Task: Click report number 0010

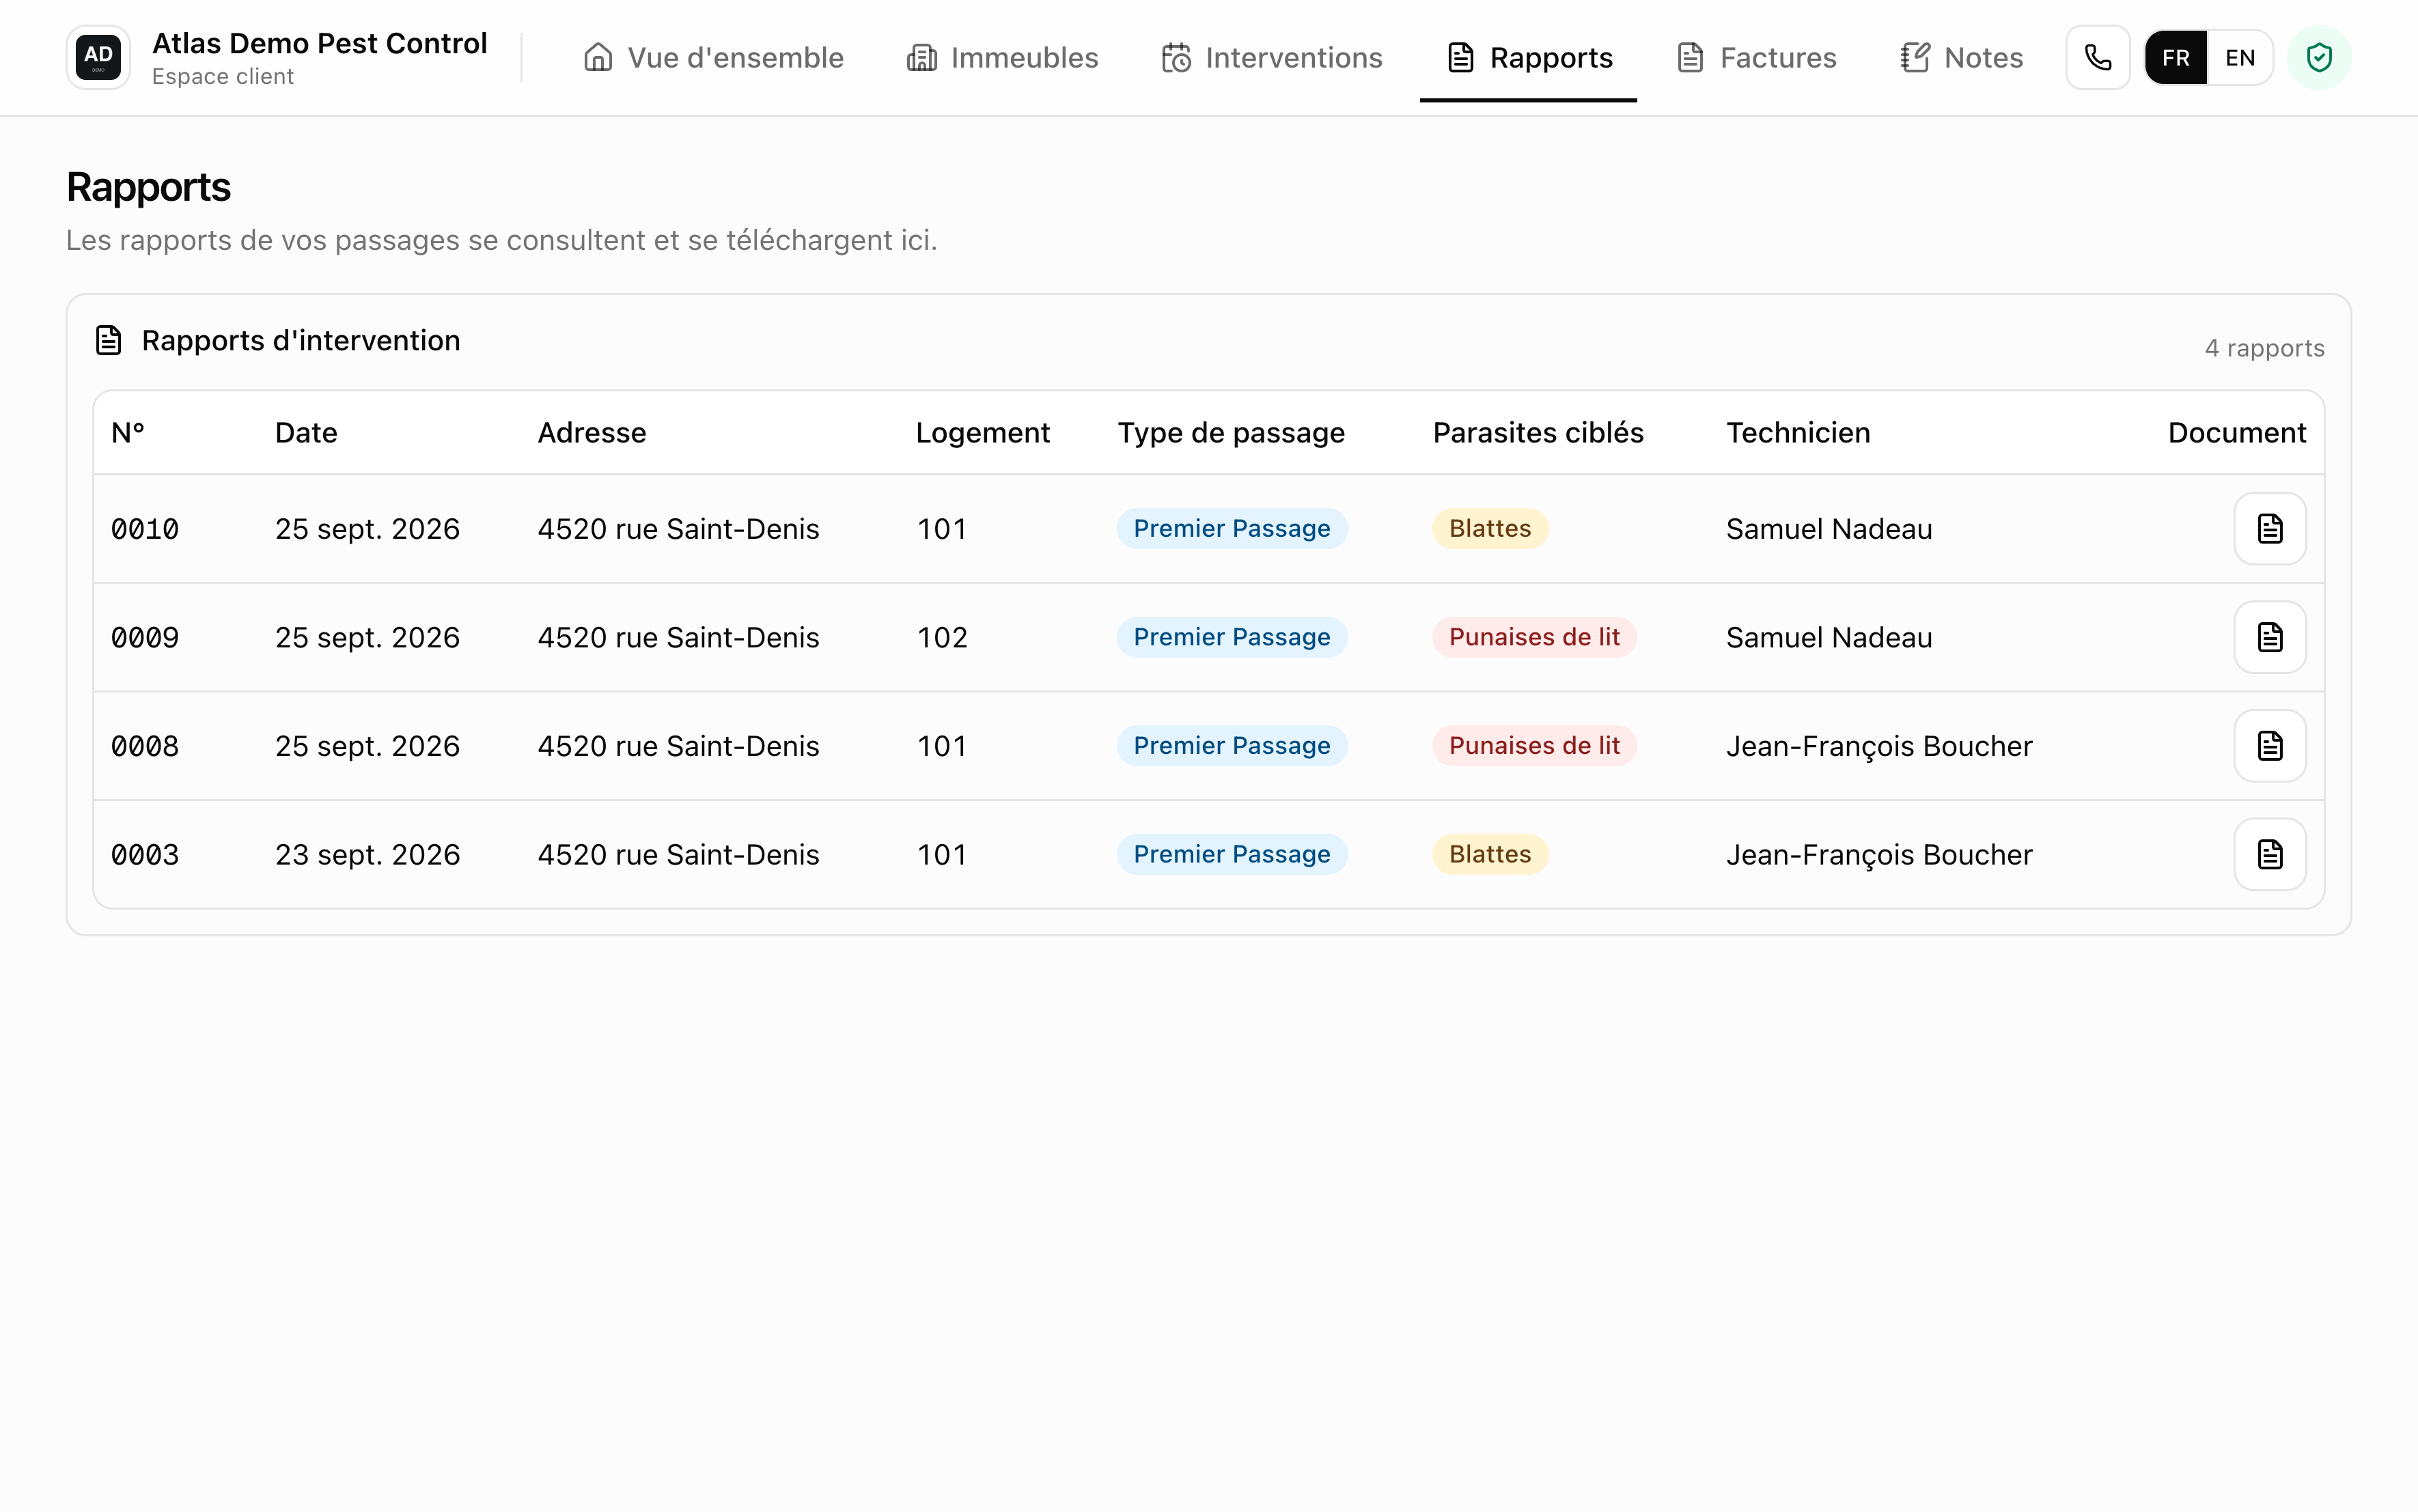Action: point(145,529)
